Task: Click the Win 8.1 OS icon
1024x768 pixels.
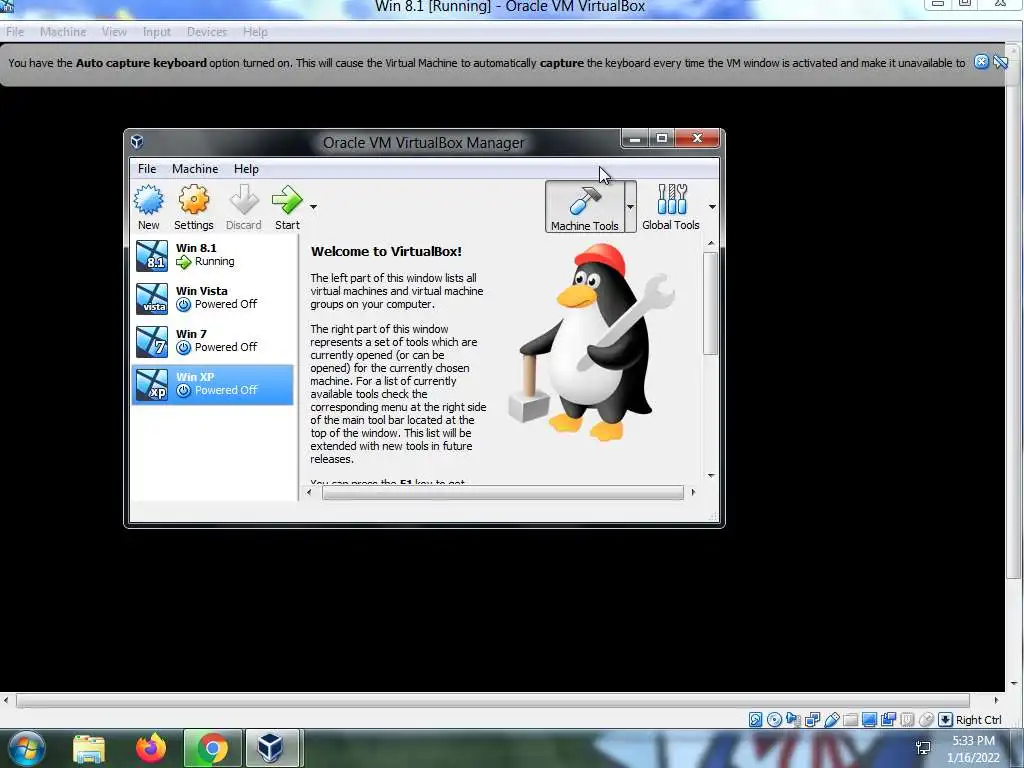Action: click(152, 256)
